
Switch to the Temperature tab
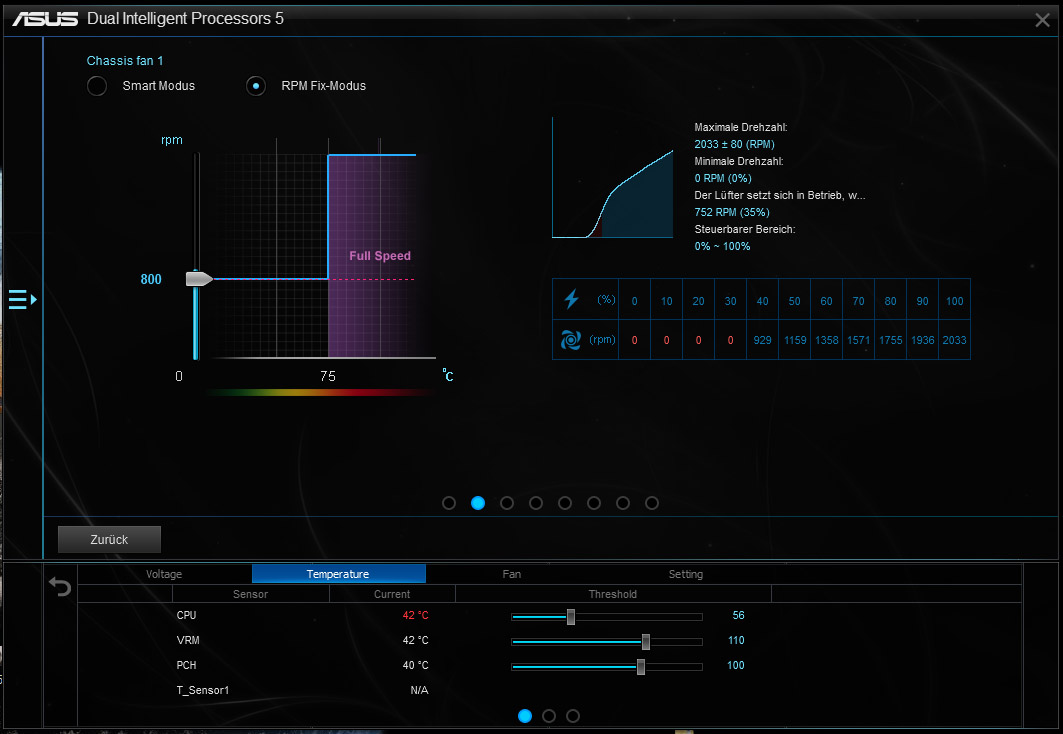[x=338, y=574]
